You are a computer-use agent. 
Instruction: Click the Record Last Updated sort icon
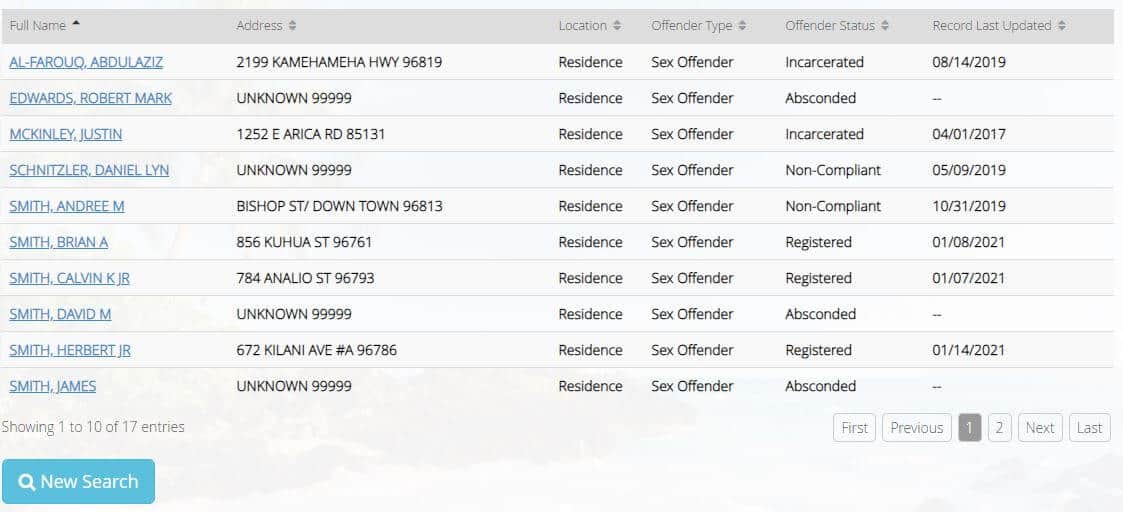tap(1062, 26)
